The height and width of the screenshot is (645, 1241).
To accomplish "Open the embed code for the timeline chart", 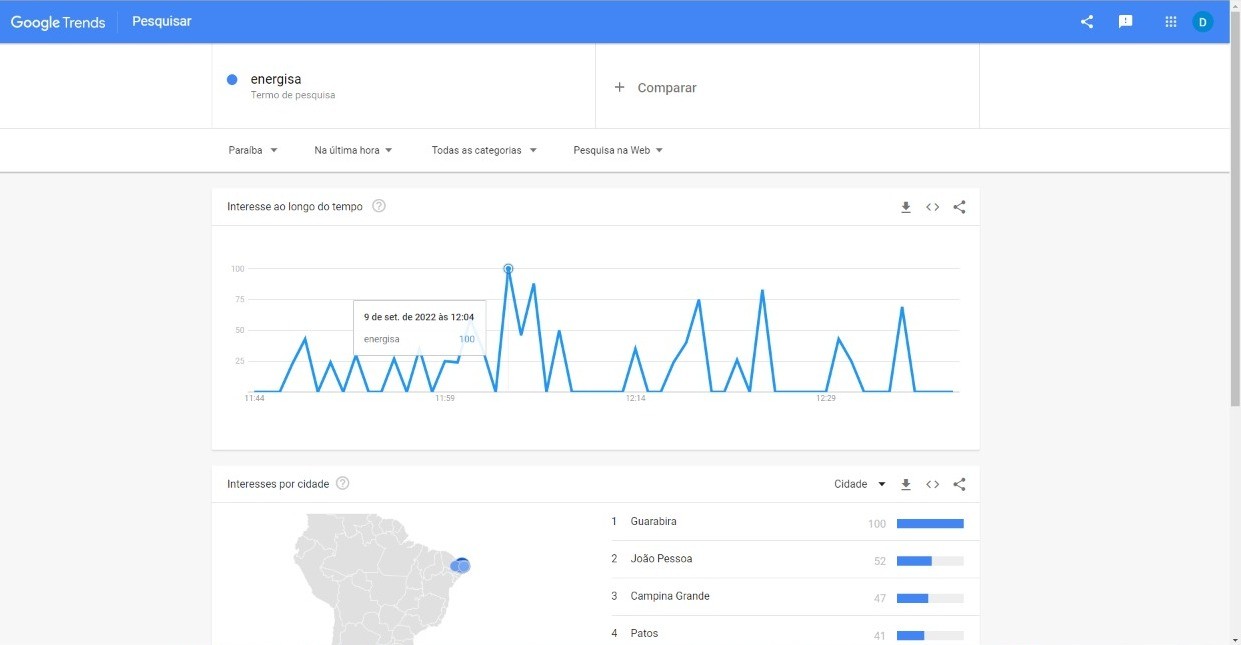I will point(932,207).
